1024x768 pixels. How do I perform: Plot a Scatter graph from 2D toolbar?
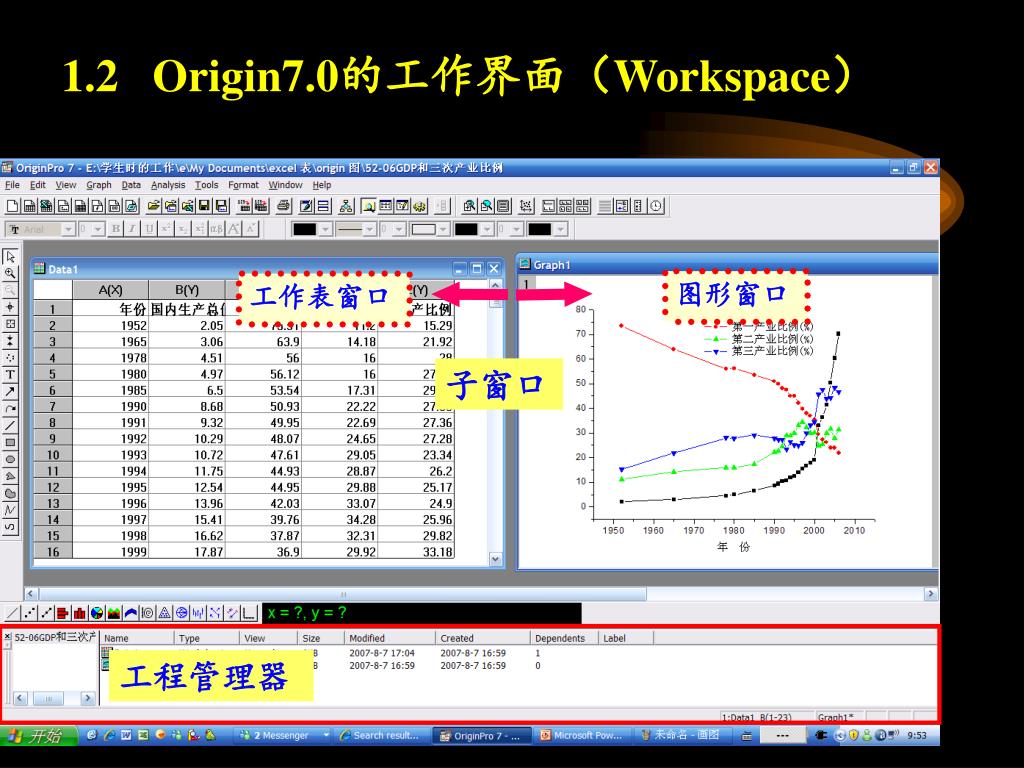click(x=29, y=613)
